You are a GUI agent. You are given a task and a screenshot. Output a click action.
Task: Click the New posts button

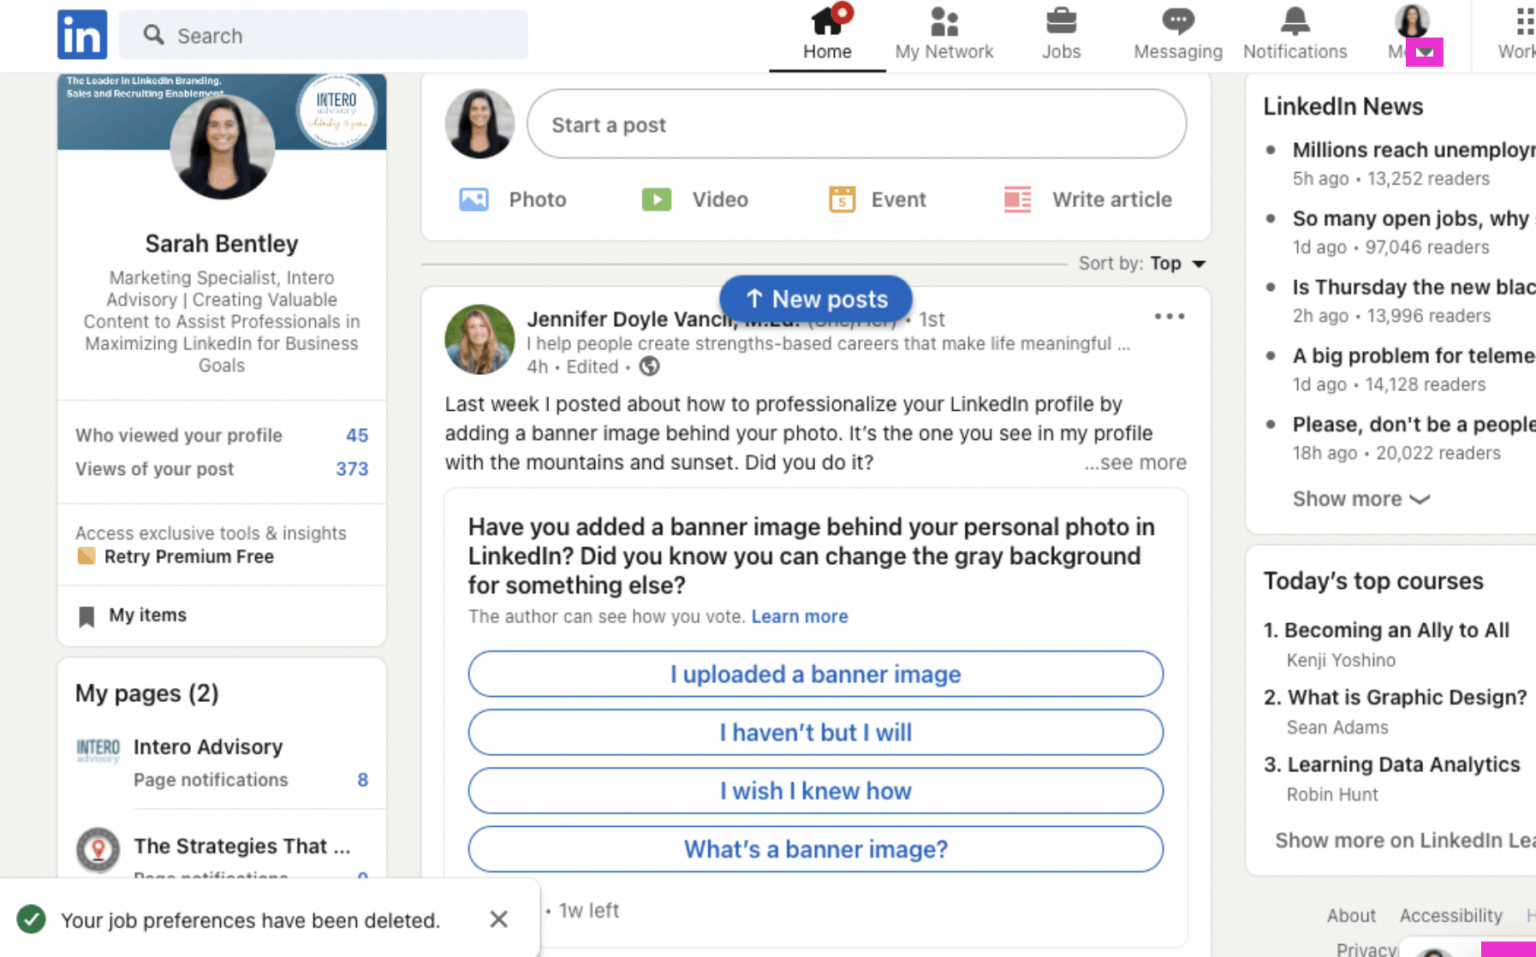point(815,298)
